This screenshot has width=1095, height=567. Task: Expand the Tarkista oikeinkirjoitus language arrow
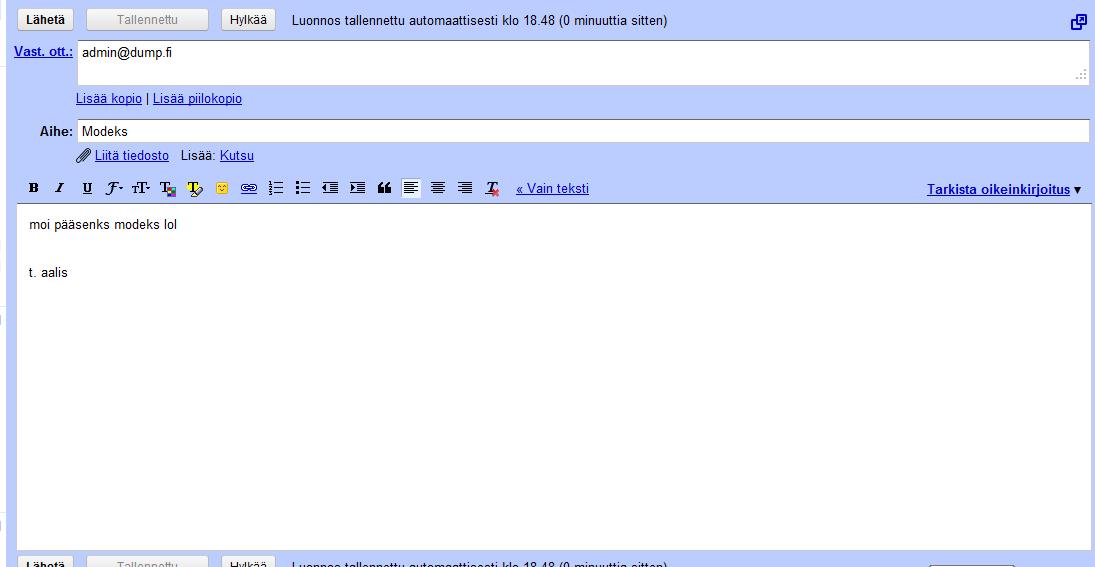(x=1077, y=190)
